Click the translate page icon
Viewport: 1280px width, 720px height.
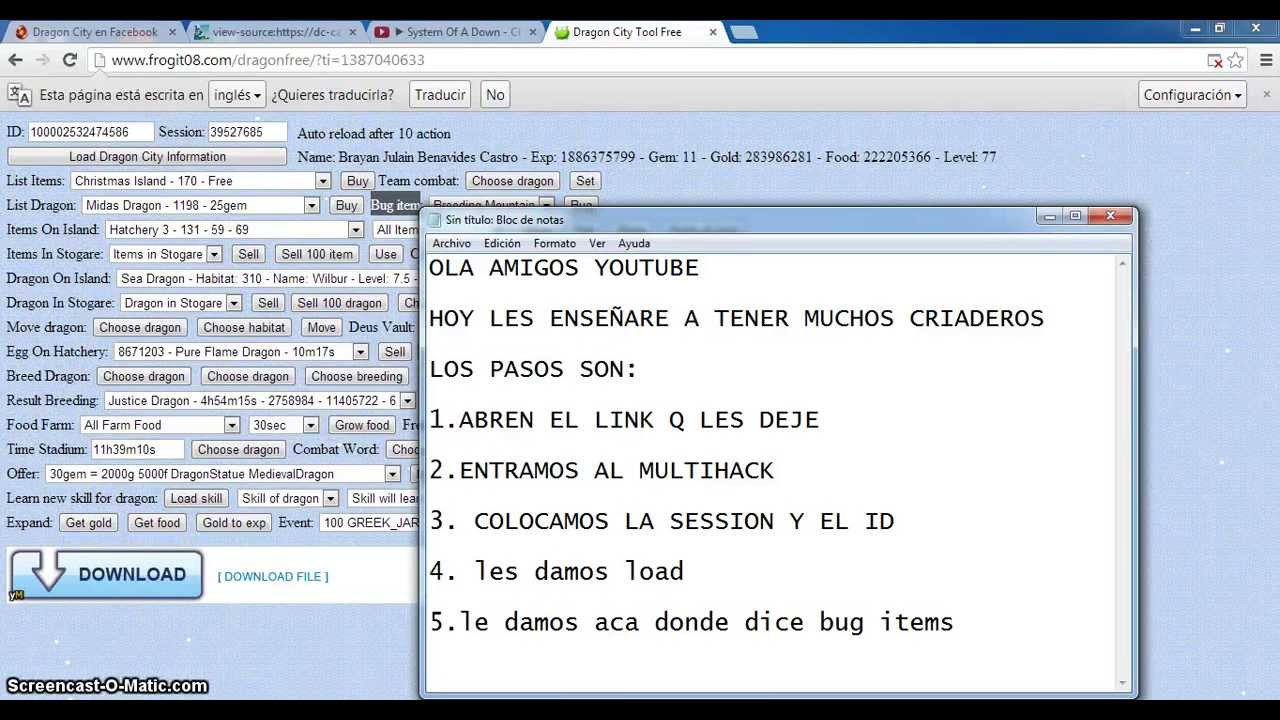click(19, 95)
